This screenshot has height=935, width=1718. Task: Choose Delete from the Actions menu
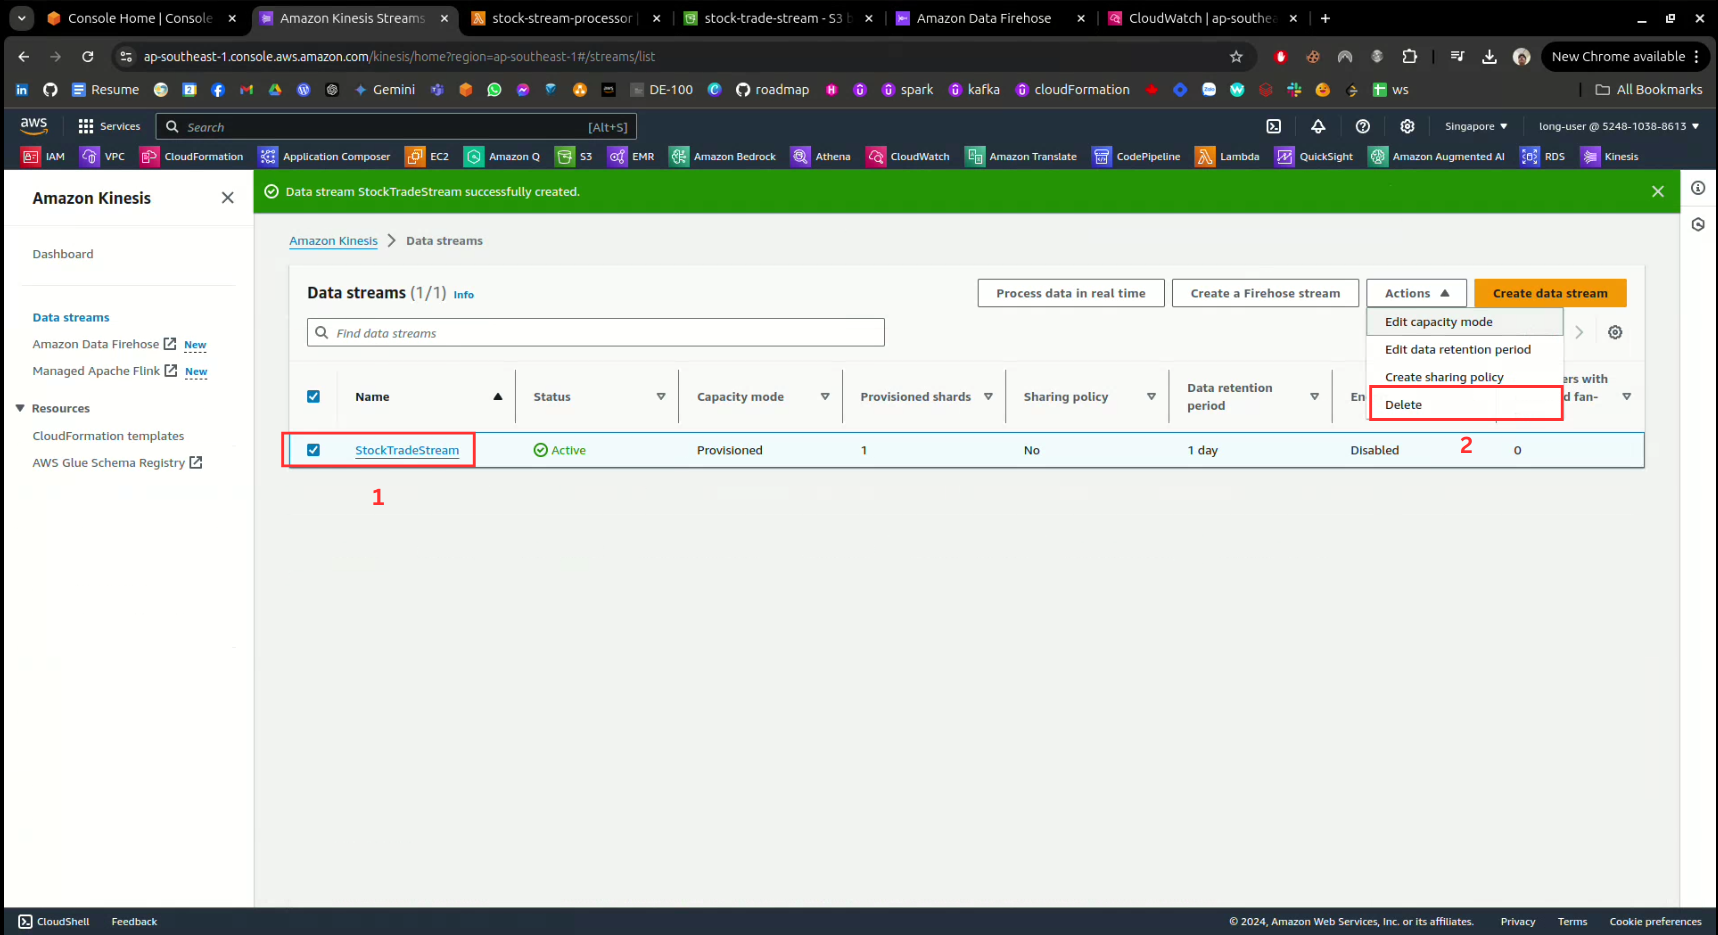tap(1403, 405)
